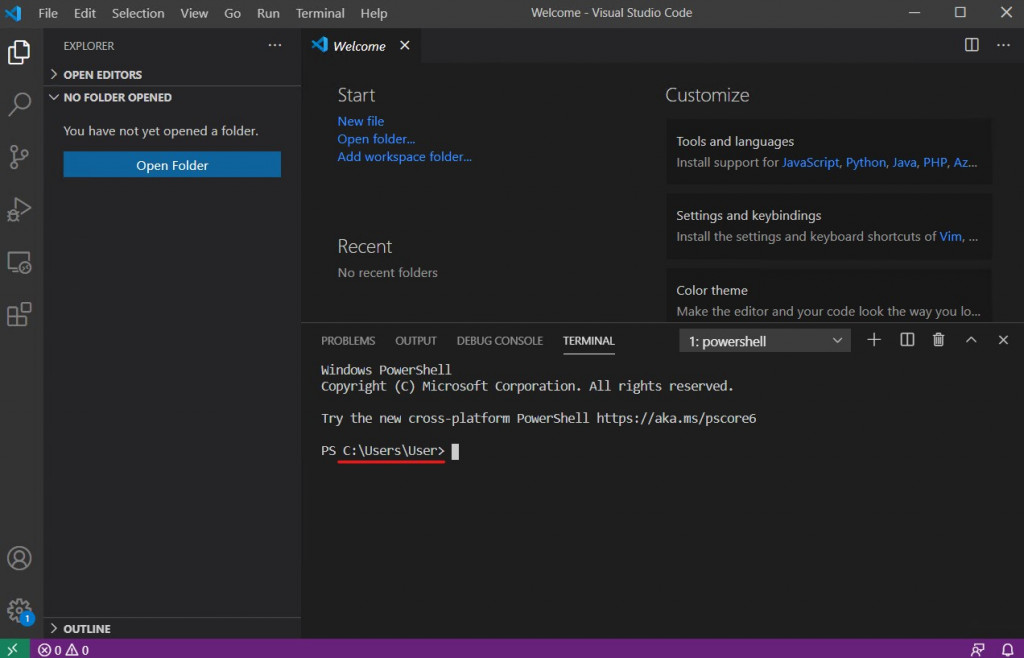
Task: Open the notifications bell icon
Action: (1008, 650)
